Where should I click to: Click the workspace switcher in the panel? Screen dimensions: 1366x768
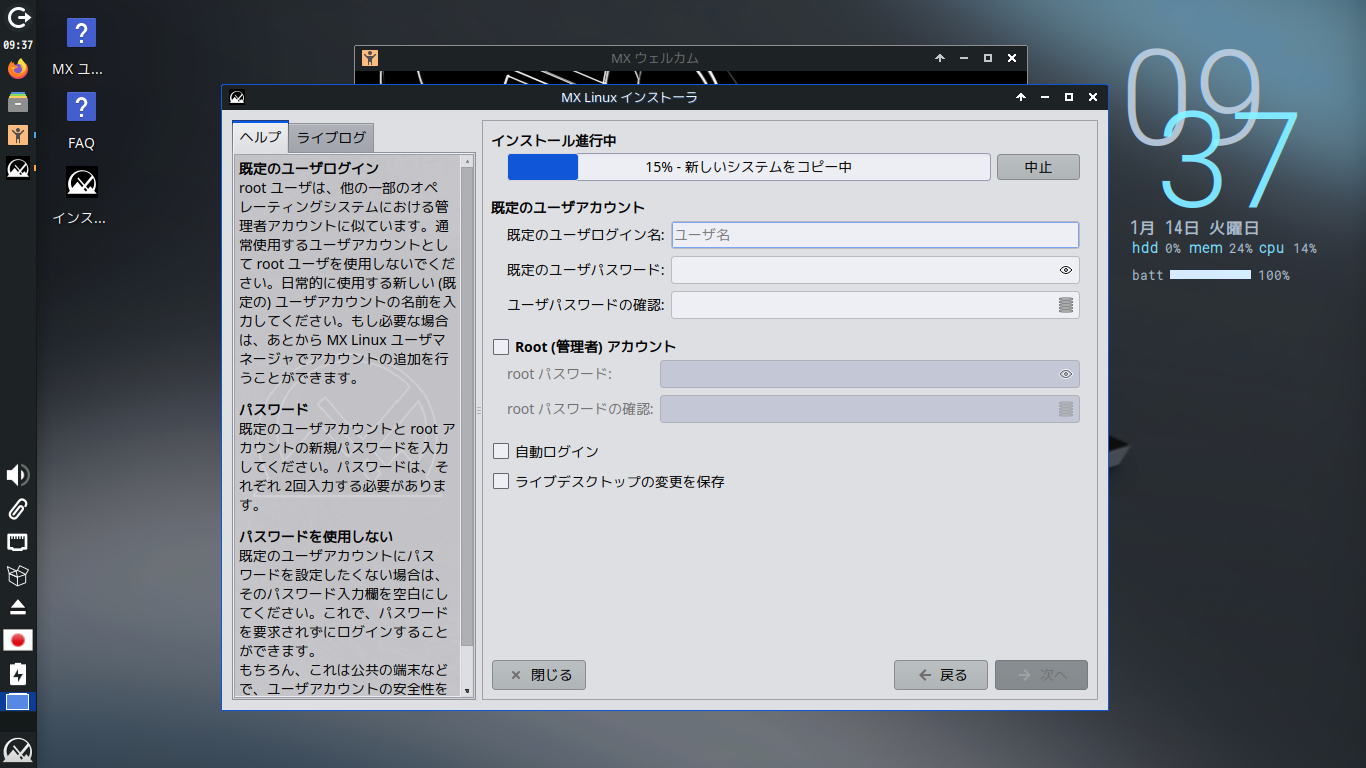(x=18, y=702)
